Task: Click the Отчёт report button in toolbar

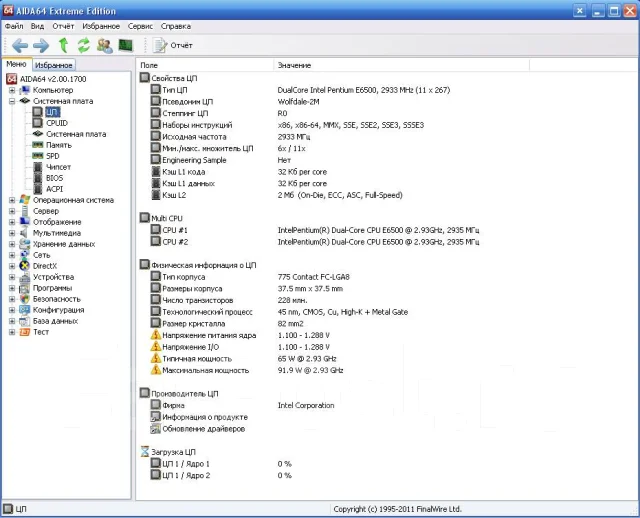Action: (172, 45)
